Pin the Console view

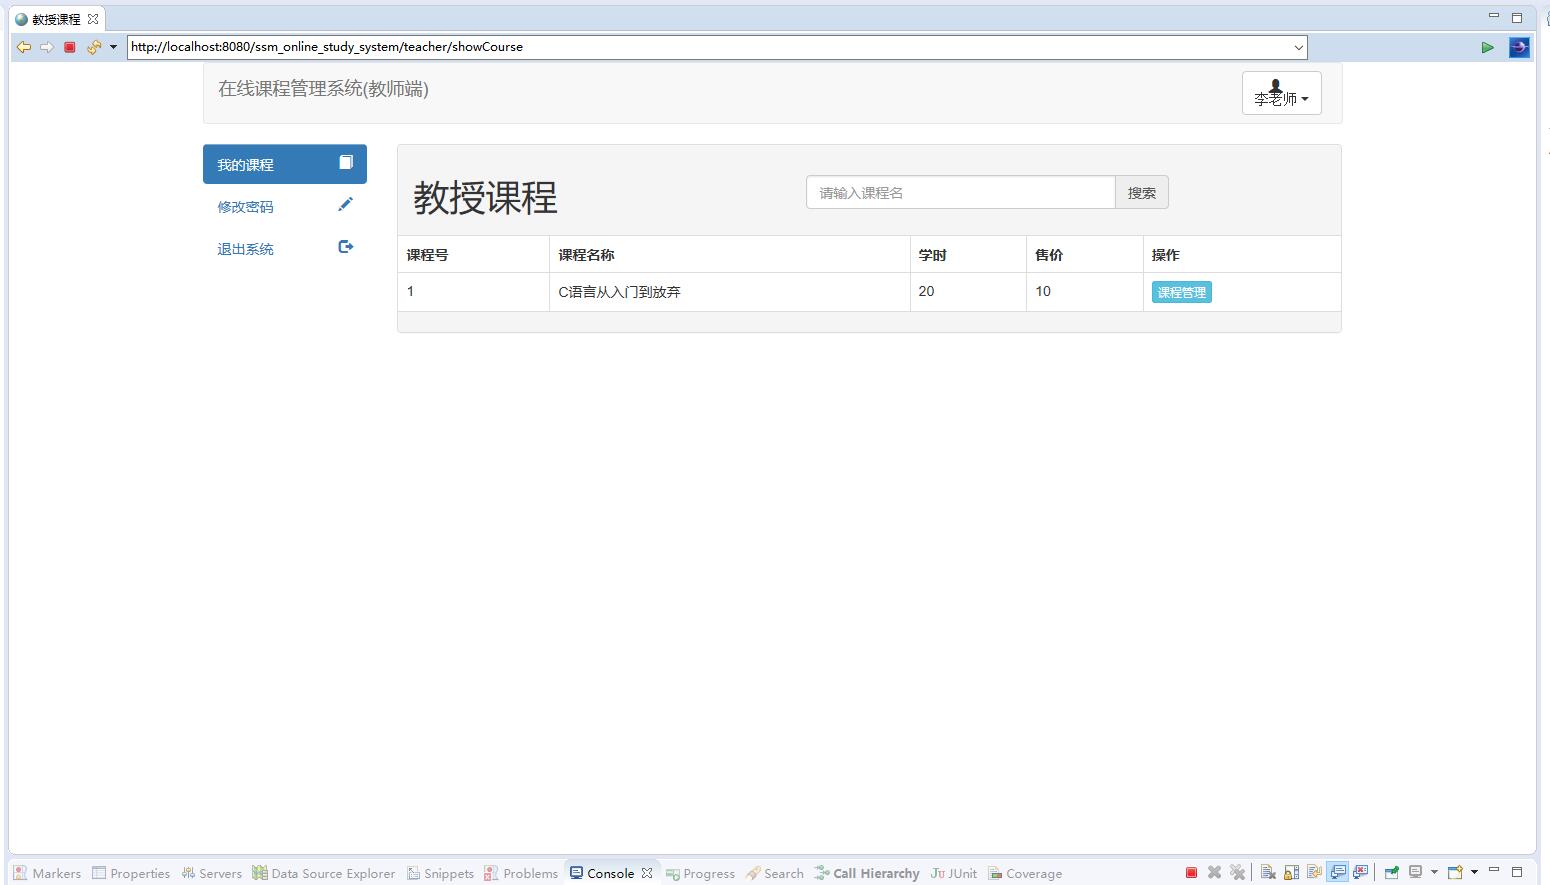pyautogui.click(x=1391, y=871)
